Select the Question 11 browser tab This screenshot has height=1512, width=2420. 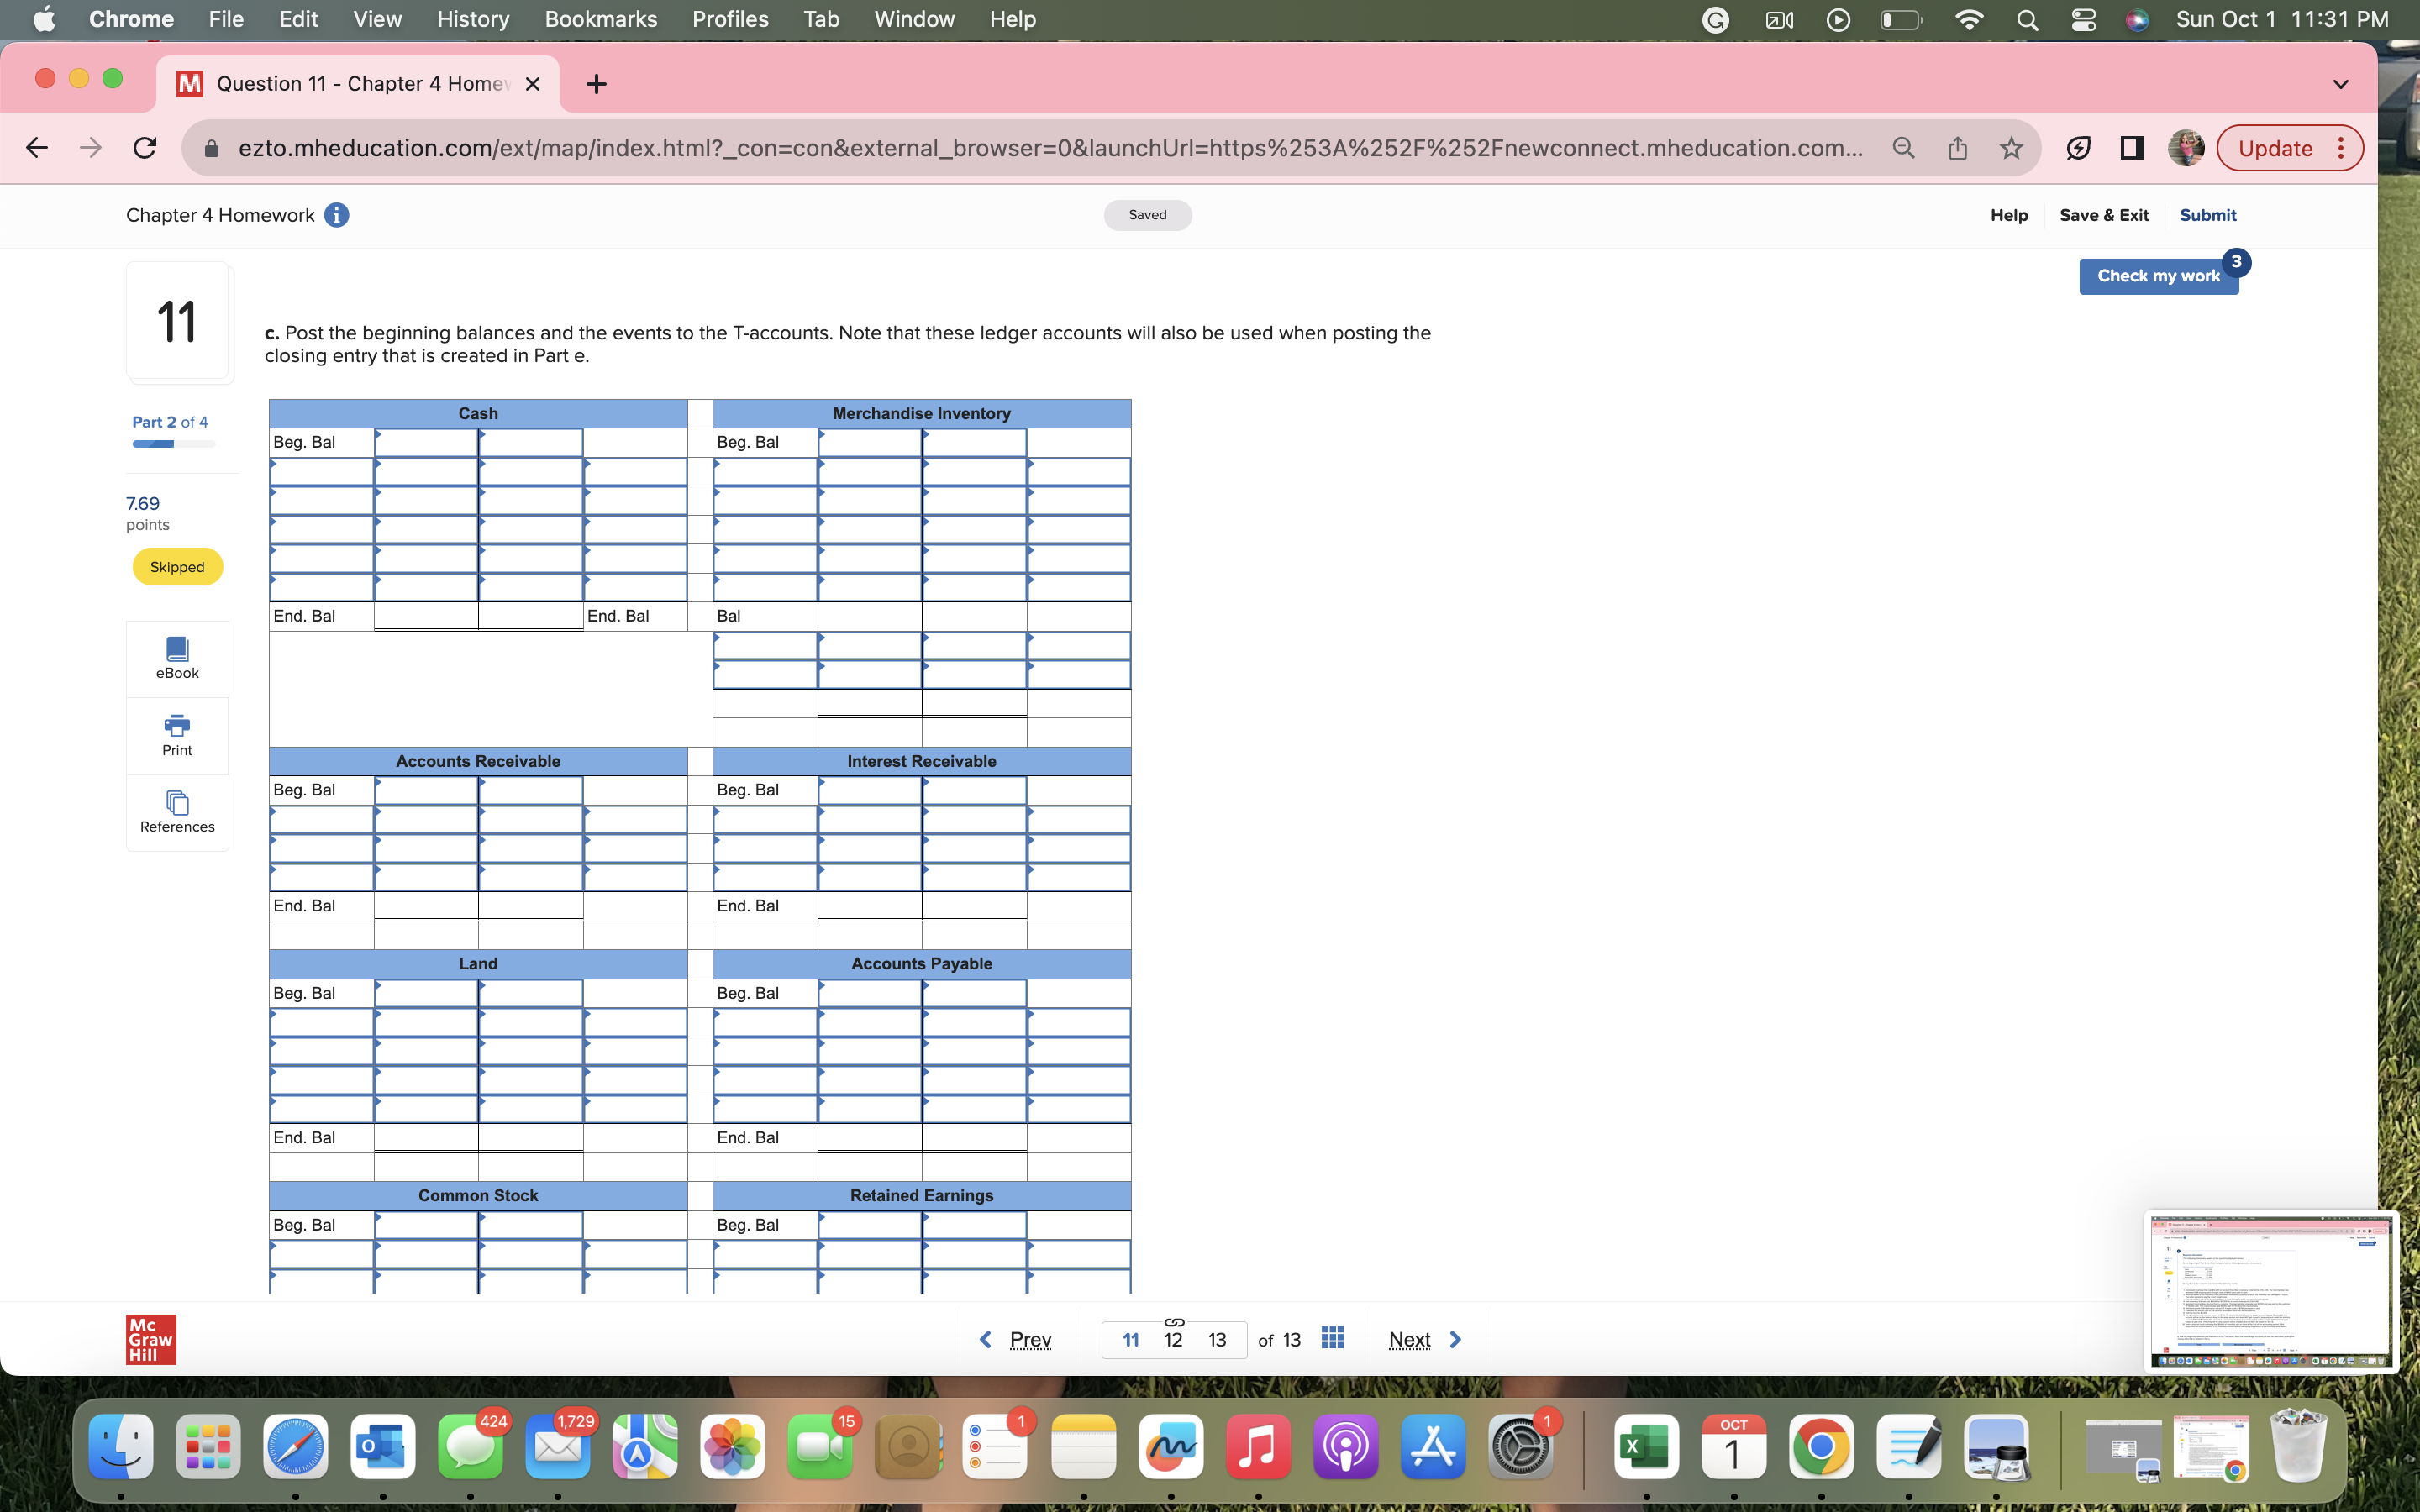point(350,83)
